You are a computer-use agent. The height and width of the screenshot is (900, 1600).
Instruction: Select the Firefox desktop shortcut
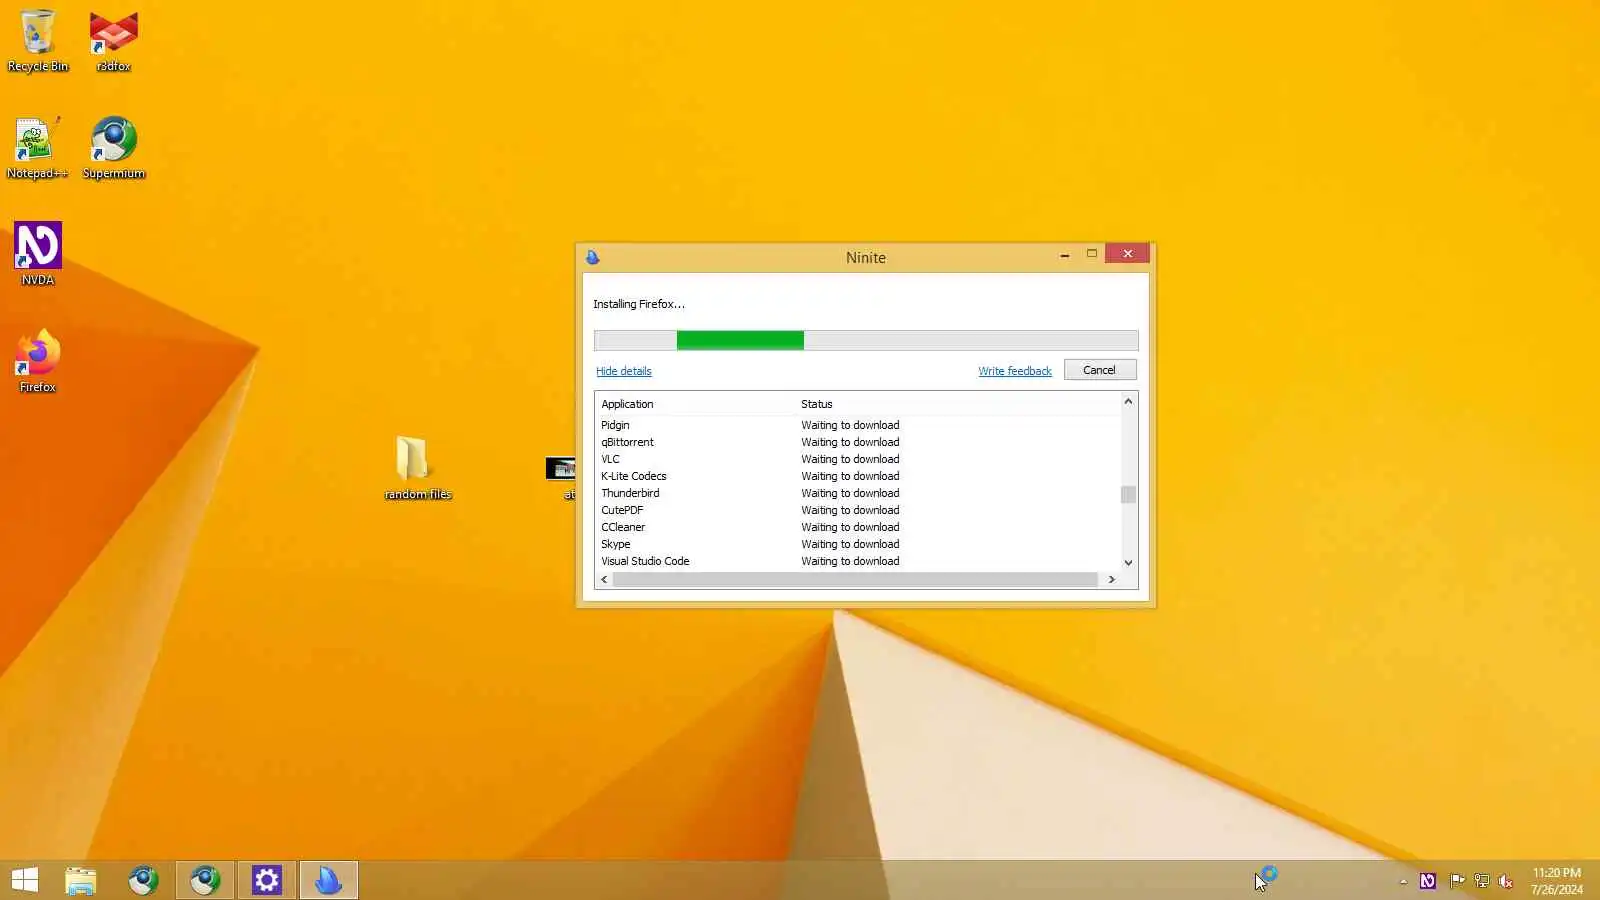(x=38, y=361)
